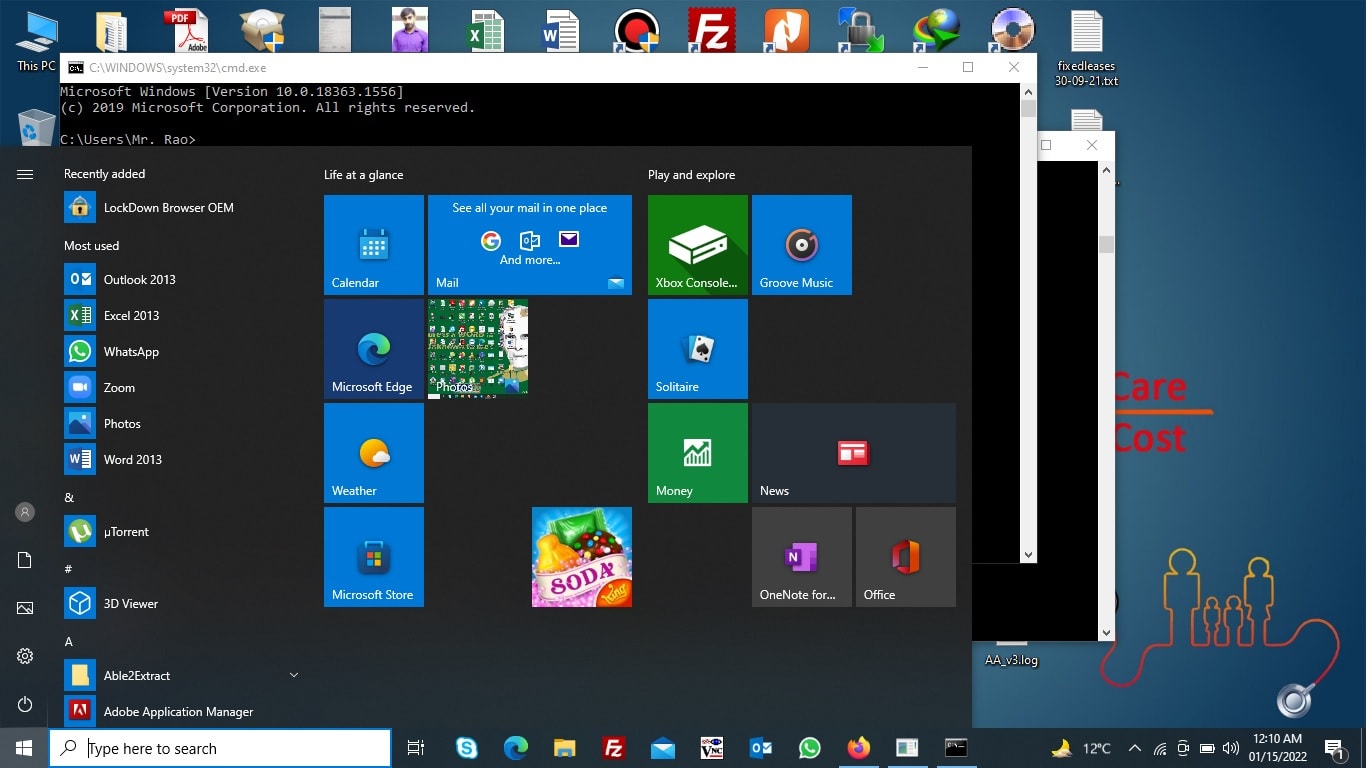
Task: Launch Xbox Console Companion tile
Action: tap(698, 245)
